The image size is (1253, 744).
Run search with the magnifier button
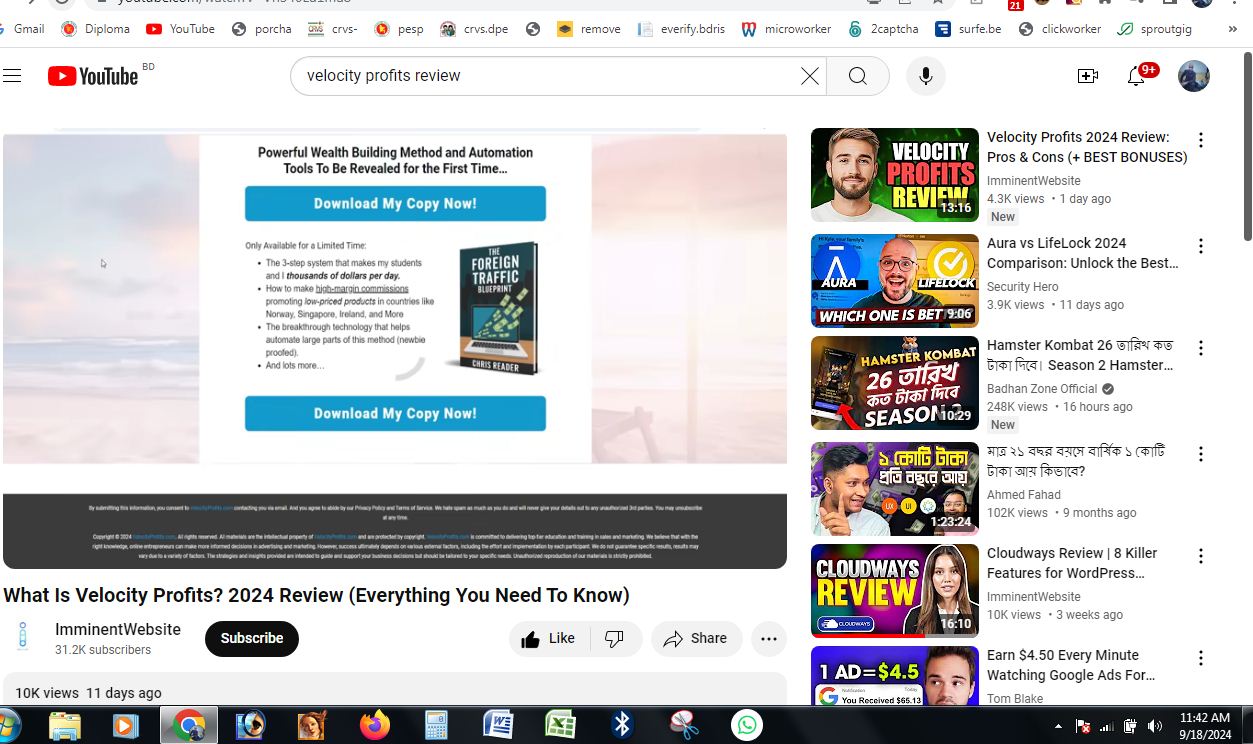click(858, 76)
